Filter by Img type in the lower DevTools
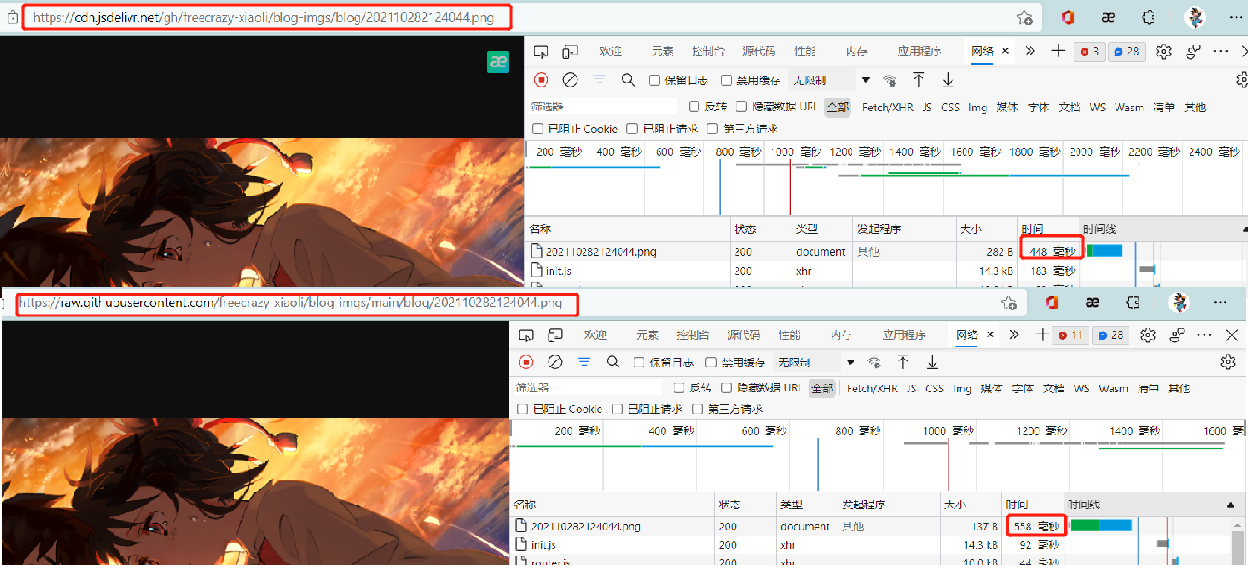 tap(962, 388)
